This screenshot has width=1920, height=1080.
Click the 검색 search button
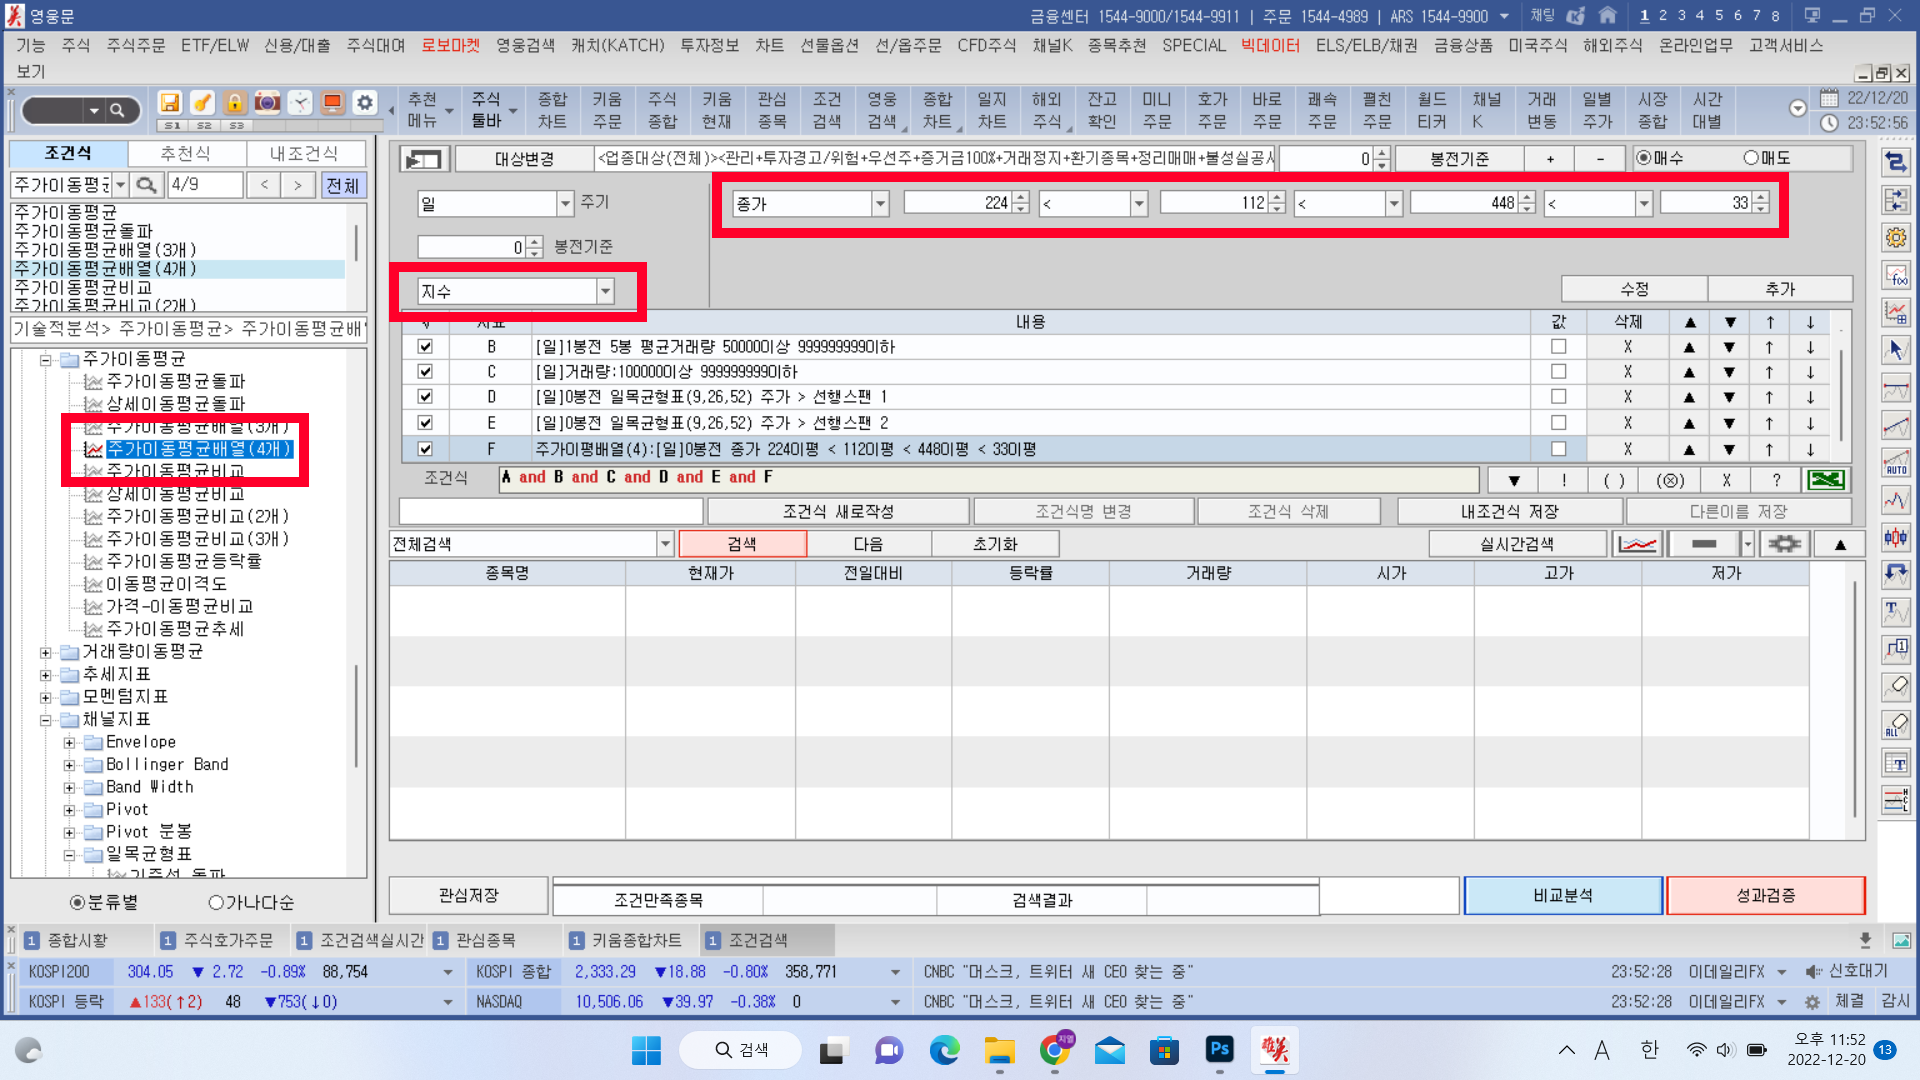(x=742, y=544)
